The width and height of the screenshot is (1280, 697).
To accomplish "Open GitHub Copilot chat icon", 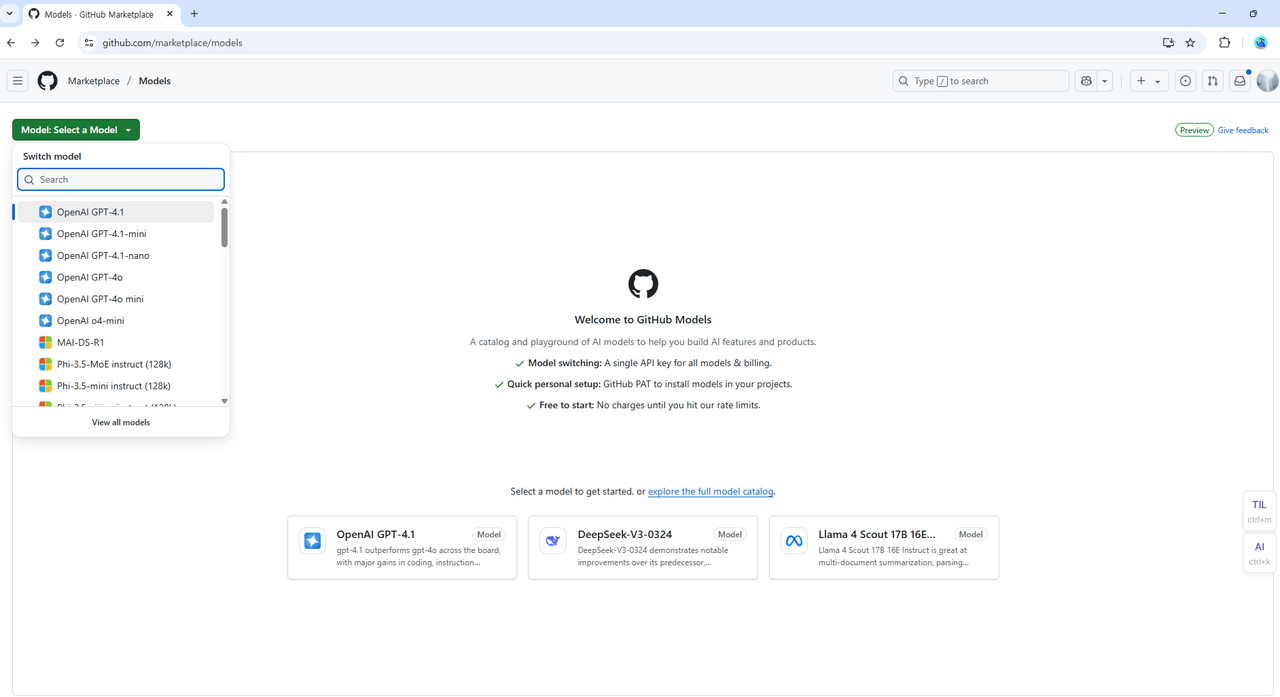I will [x=1085, y=80].
